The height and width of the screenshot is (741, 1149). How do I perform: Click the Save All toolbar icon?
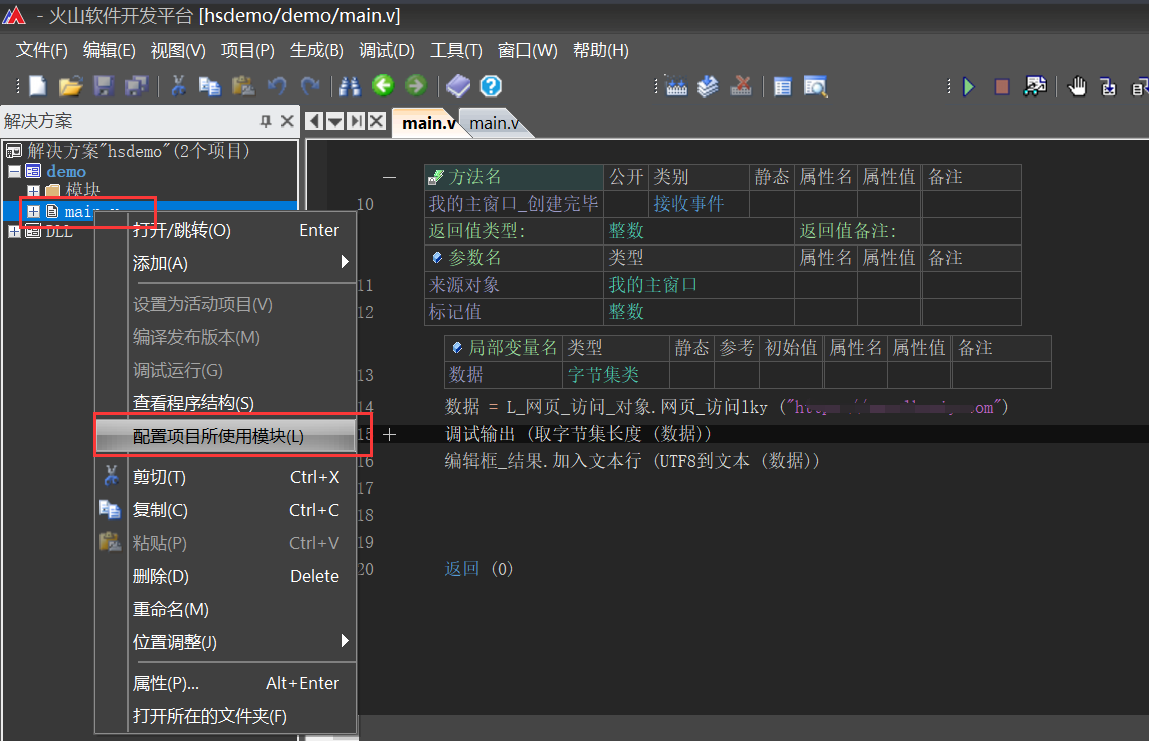[136, 86]
